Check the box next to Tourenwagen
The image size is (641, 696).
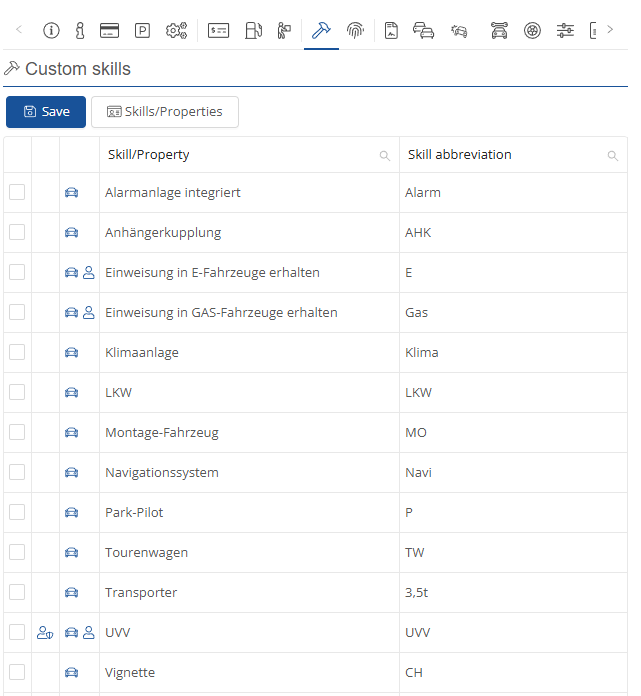point(17,552)
